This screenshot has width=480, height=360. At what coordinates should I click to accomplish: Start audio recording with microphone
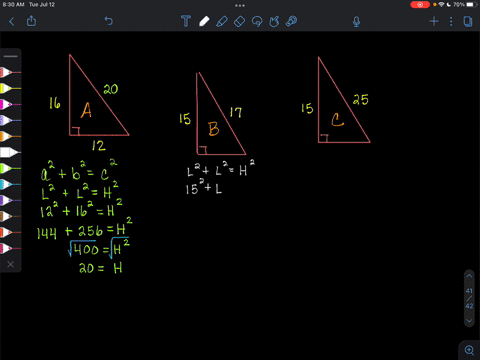click(x=356, y=22)
